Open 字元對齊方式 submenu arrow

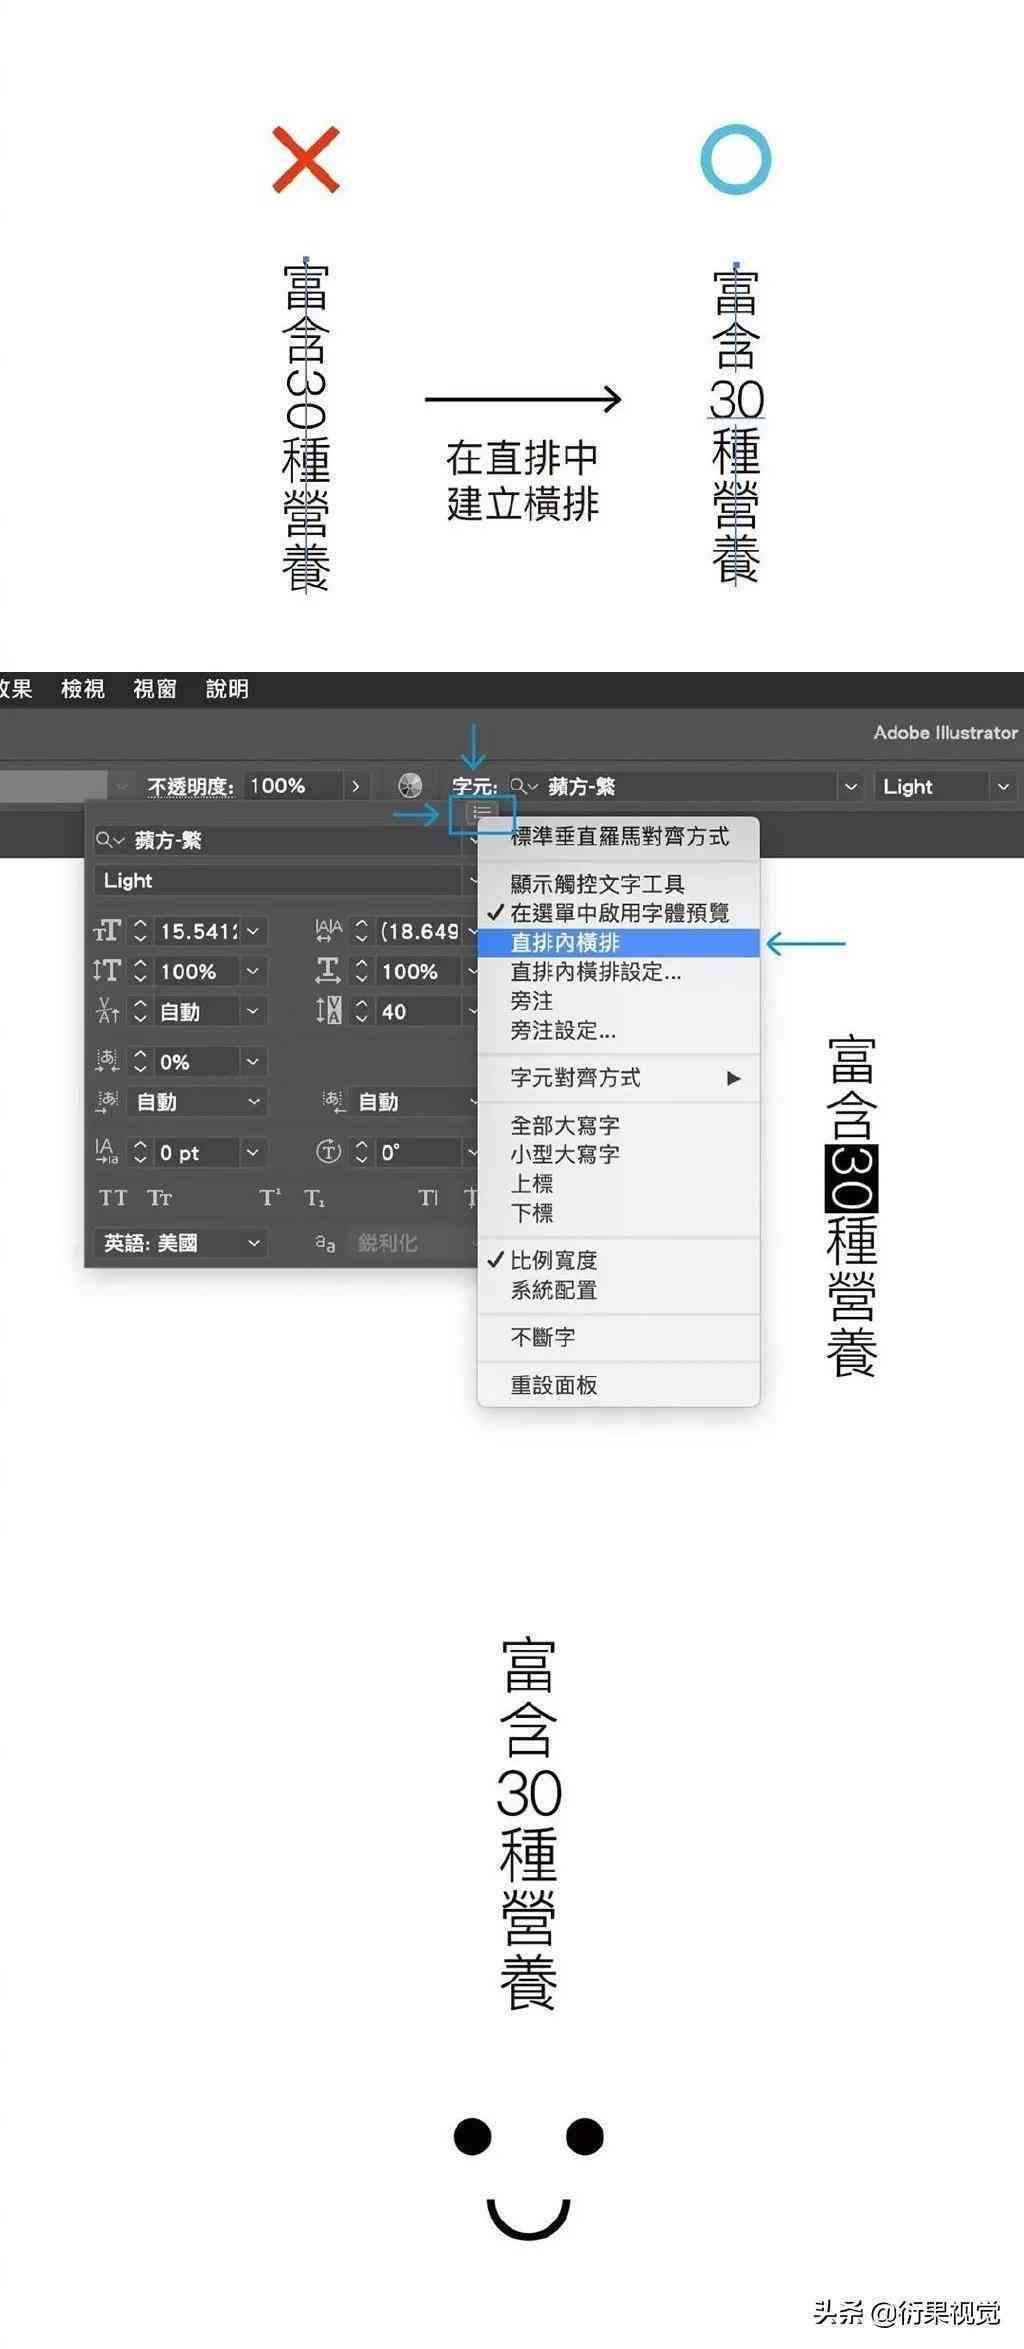point(734,1078)
